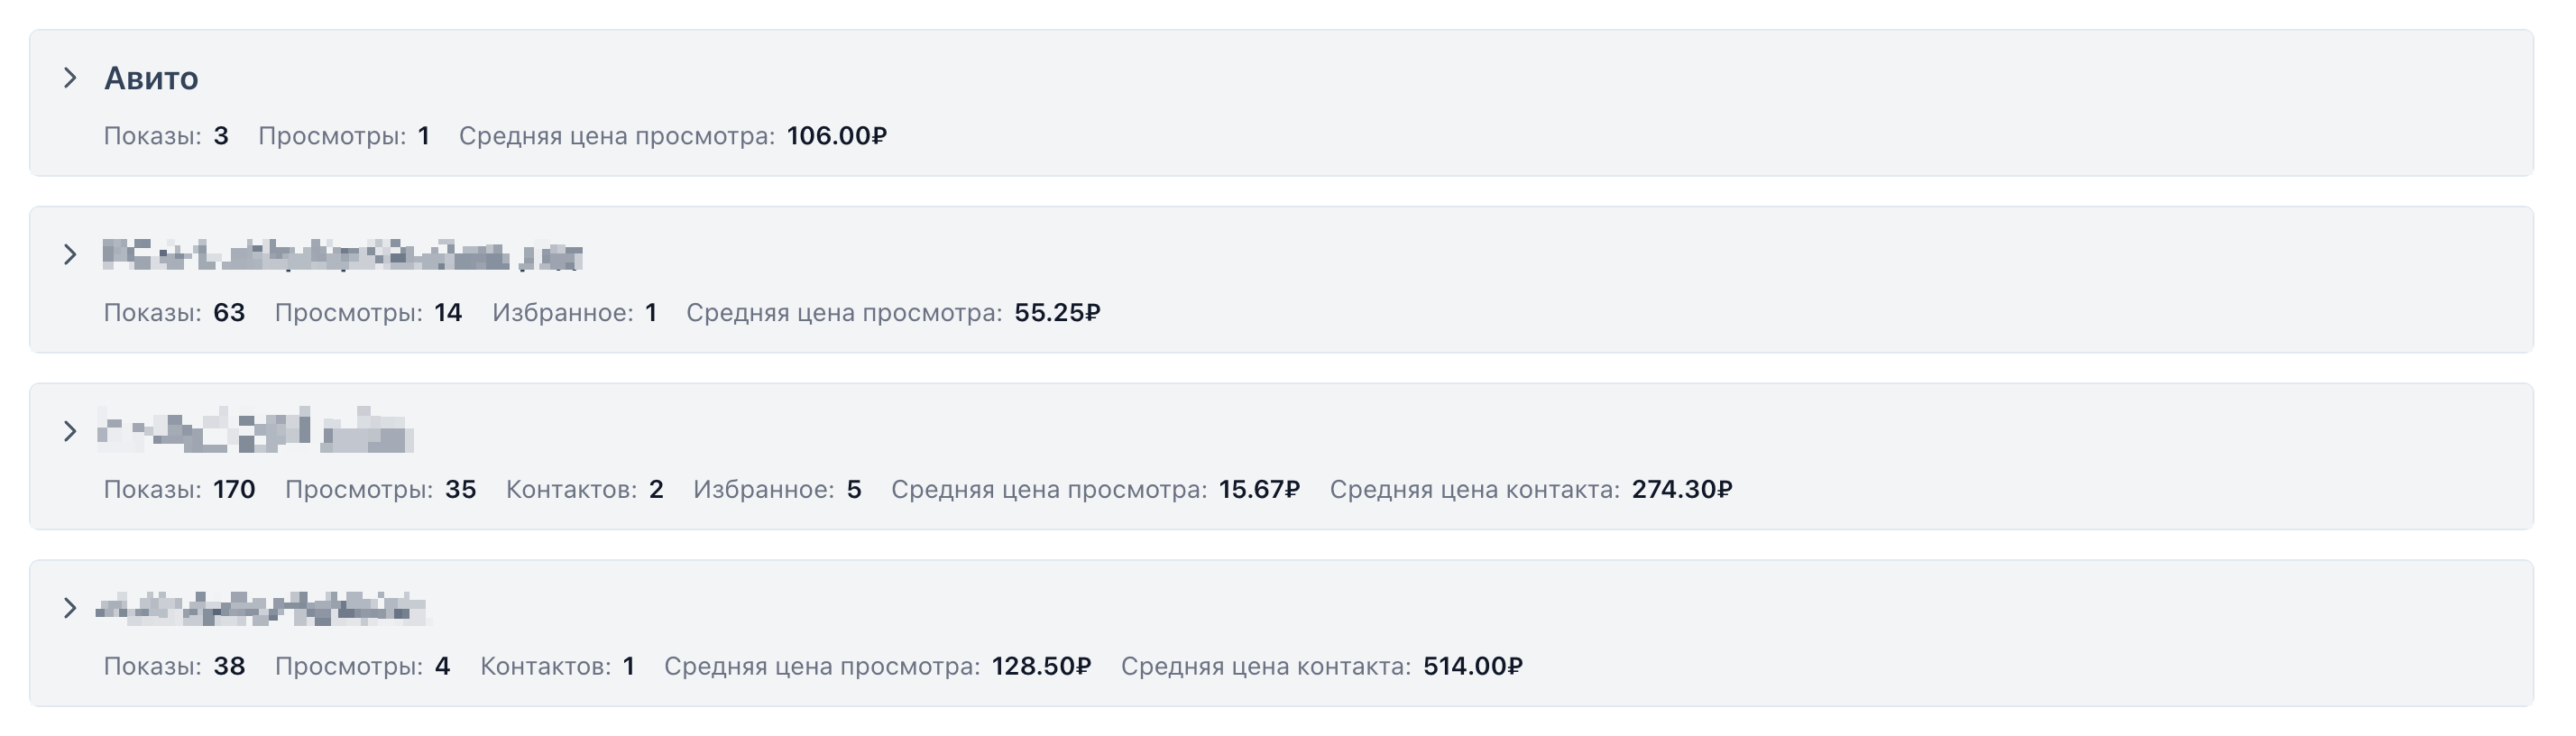Select the 274.30₽ average contact price
Screen dimensions: 2576x736
pyautogui.click(x=1682, y=490)
